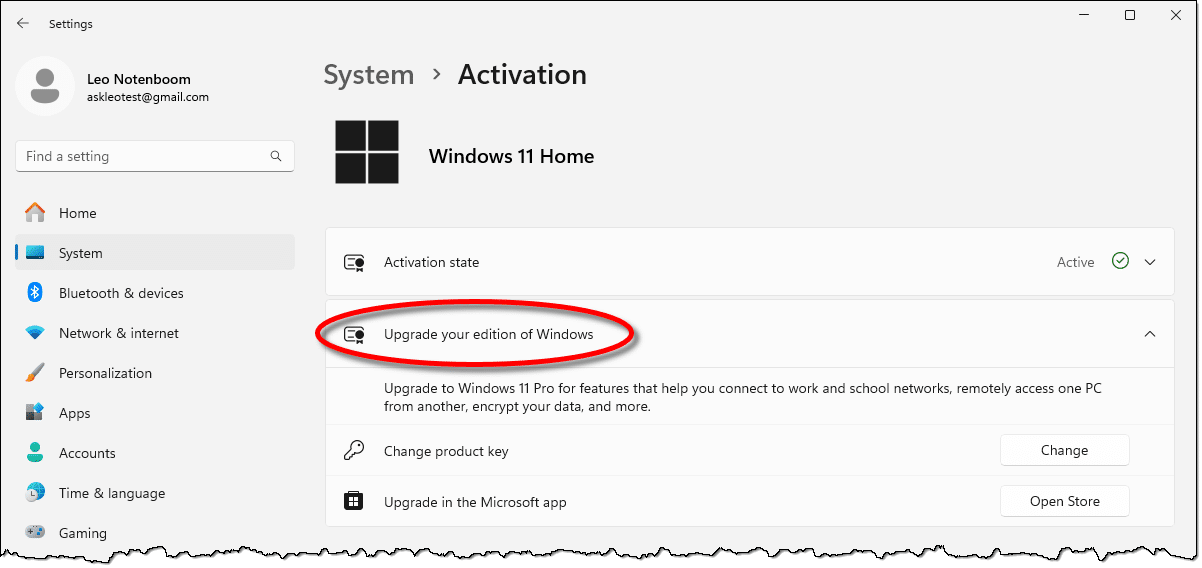Click the search magnifier icon

point(276,157)
